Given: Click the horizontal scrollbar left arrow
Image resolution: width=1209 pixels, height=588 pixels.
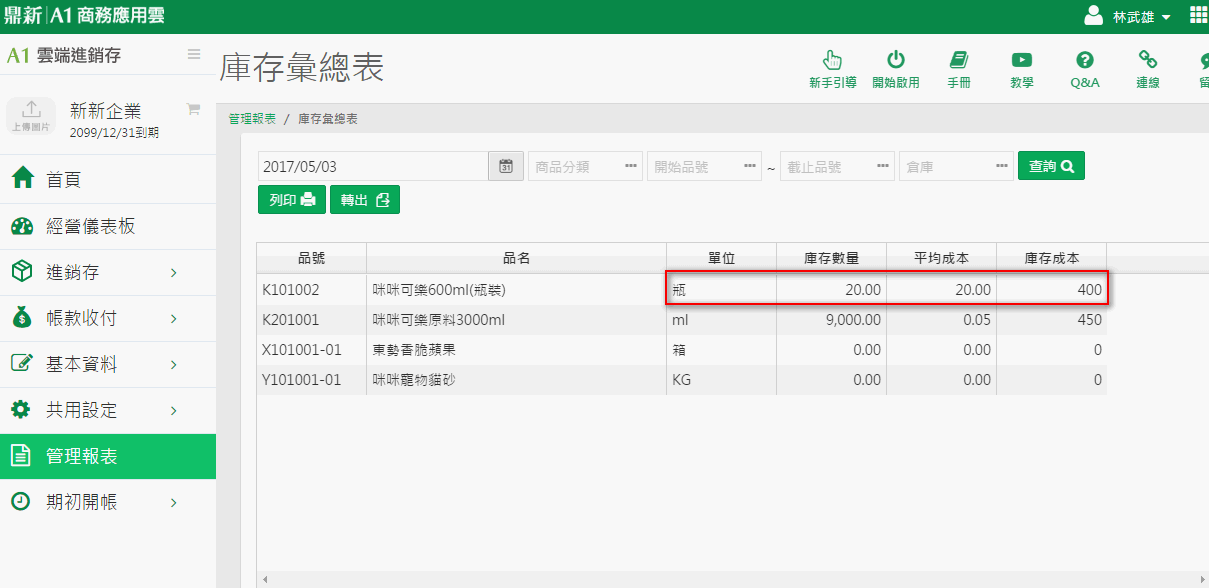Looking at the screenshot, I should coord(264,579).
